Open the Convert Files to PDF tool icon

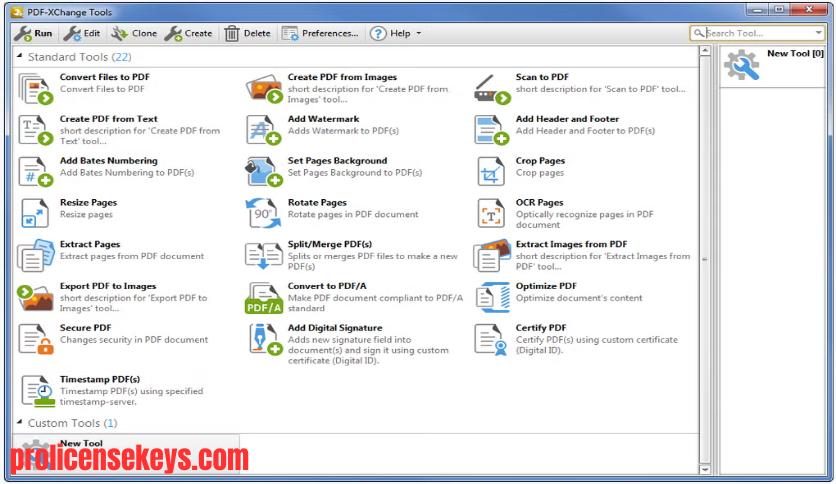coord(36,88)
